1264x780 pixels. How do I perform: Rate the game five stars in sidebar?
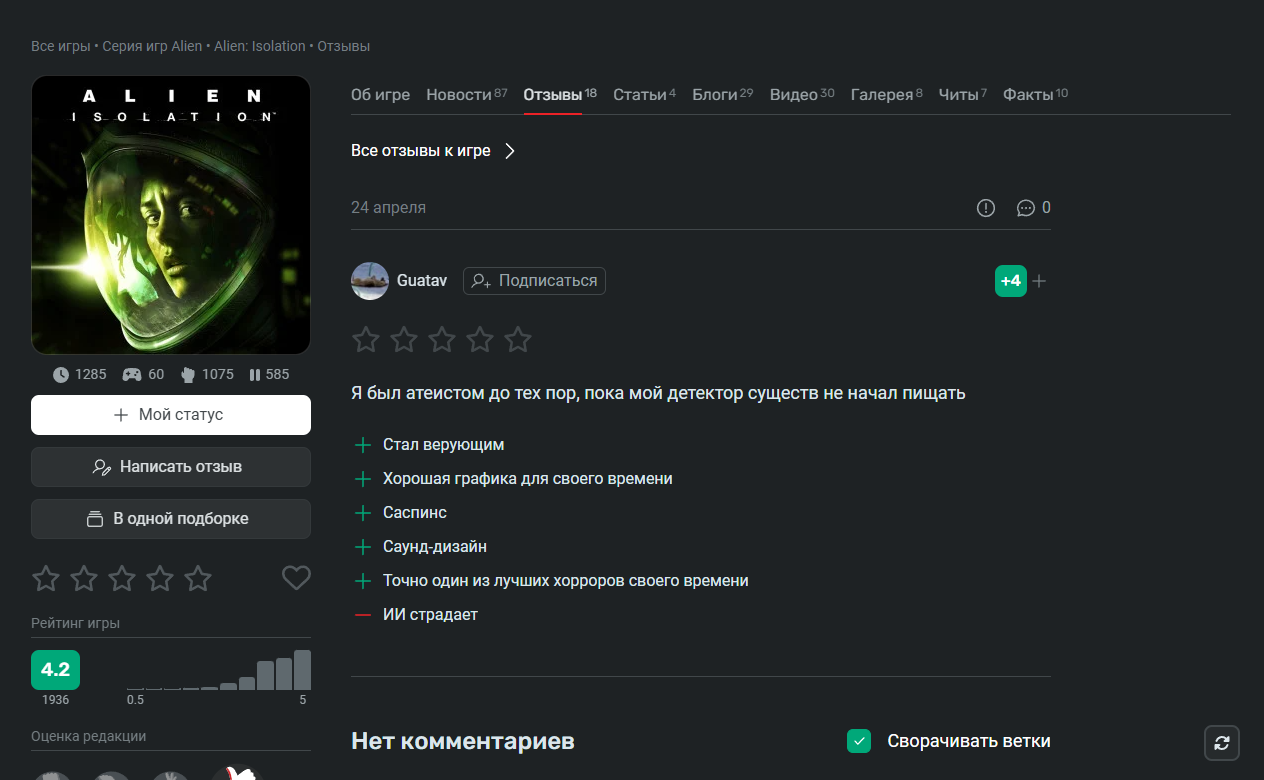pos(198,578)
